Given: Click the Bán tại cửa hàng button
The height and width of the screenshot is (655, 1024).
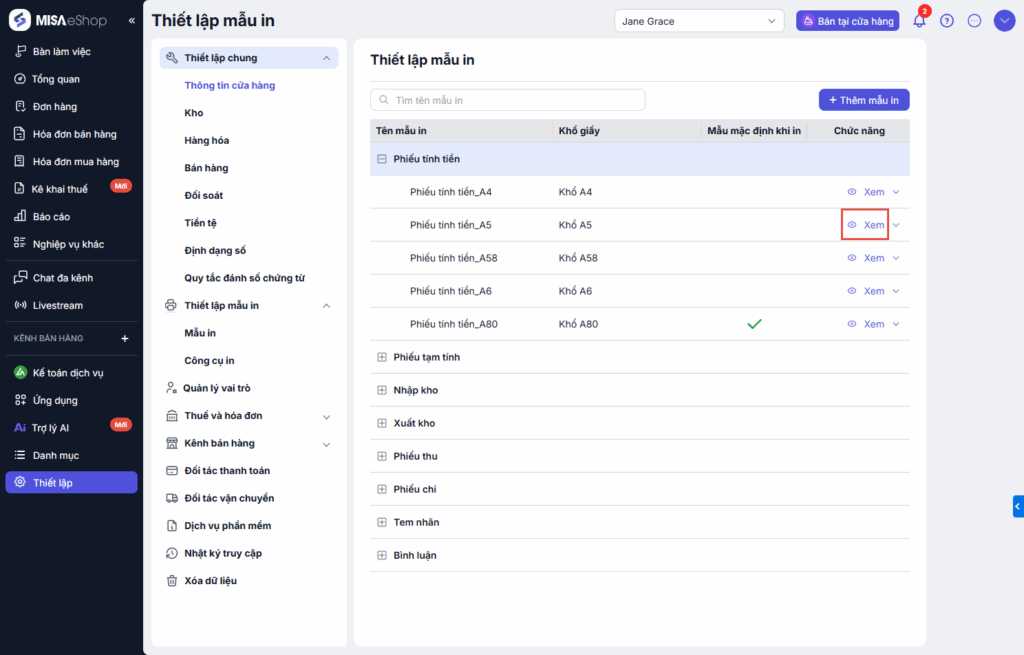Looking at the screenshot, I should [x=848, y=21].
